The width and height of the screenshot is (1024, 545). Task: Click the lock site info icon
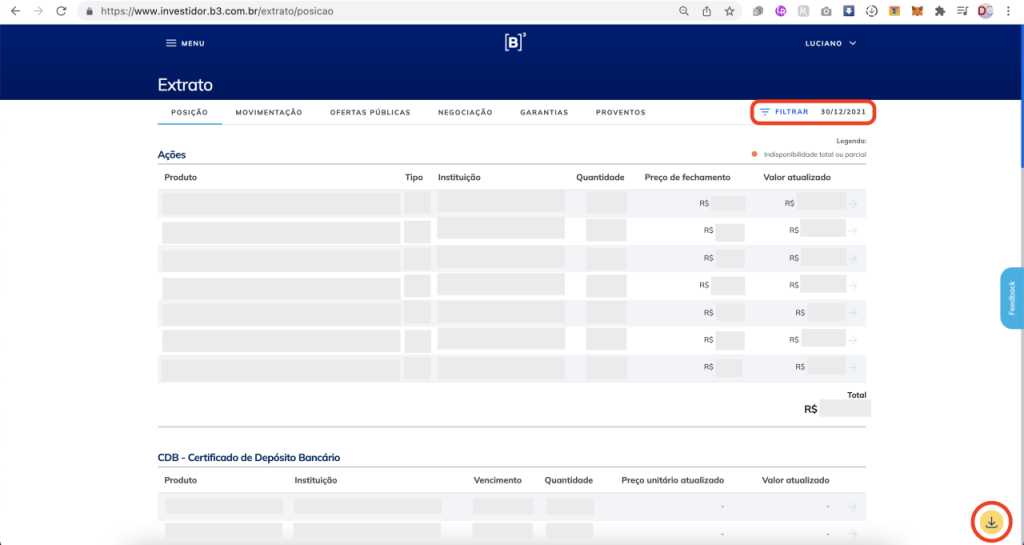(x=89, y=11)
